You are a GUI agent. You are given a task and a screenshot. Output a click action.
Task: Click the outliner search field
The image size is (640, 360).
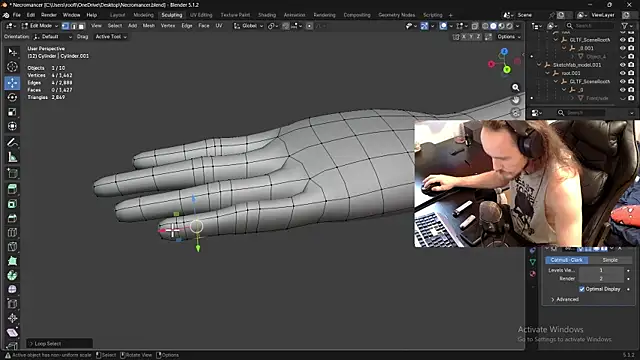(x=589, y=26)
